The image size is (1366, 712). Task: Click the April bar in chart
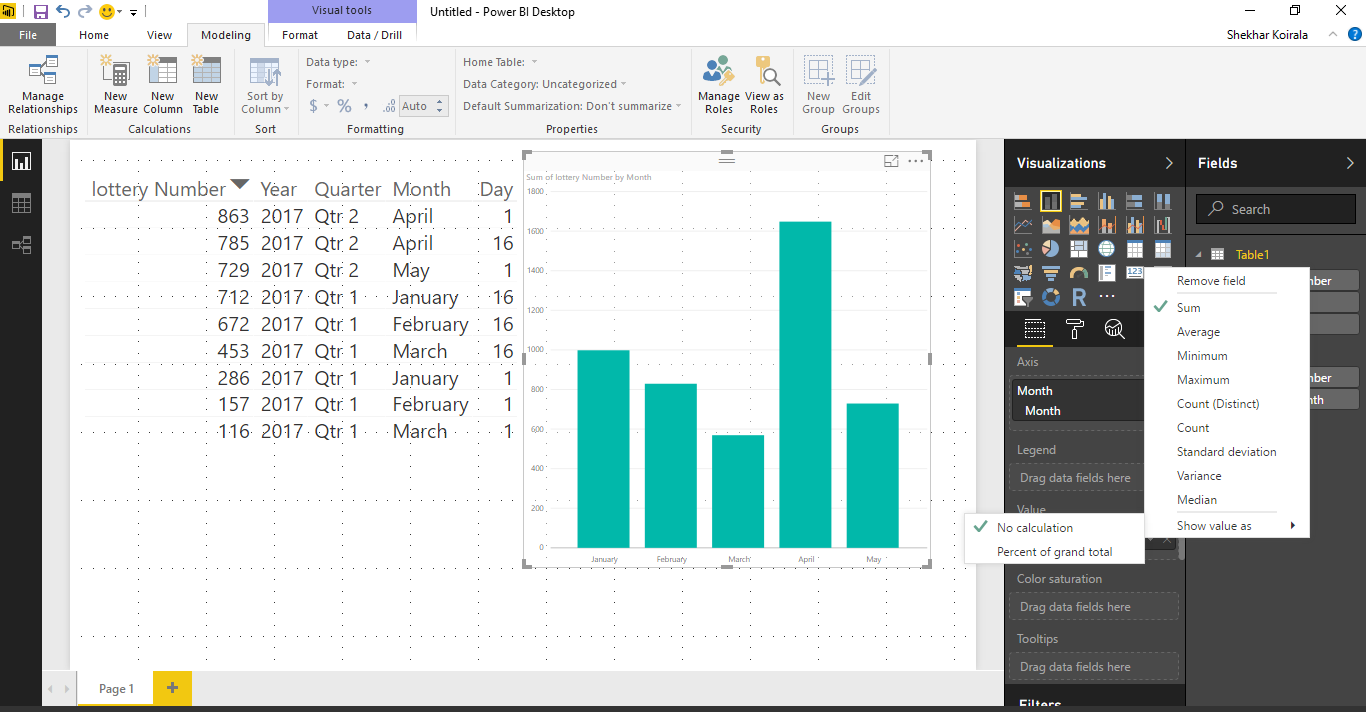[806, 385]
